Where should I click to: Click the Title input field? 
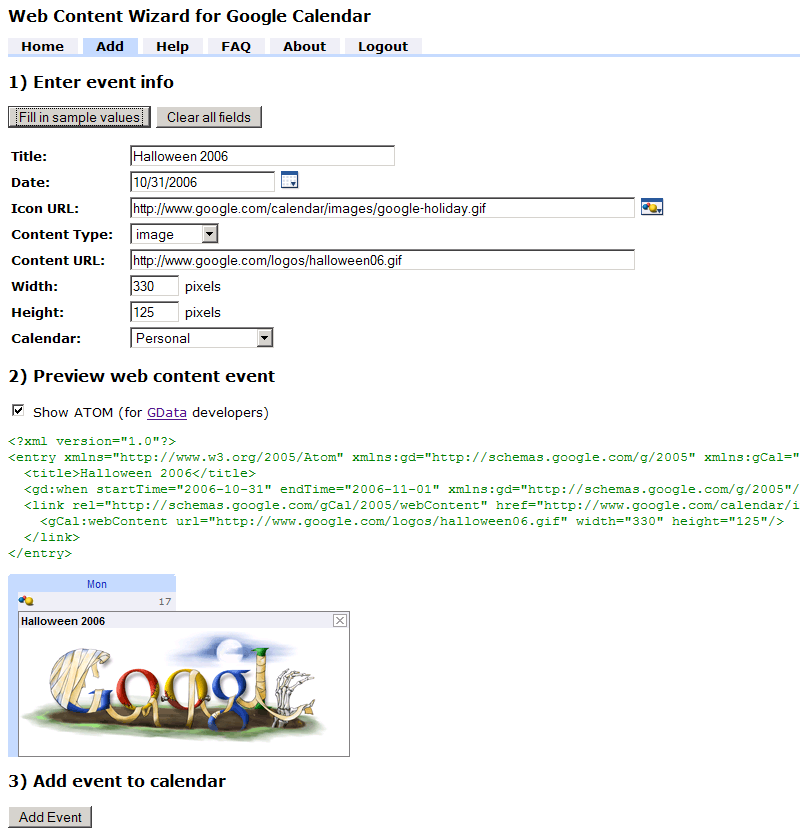tap(263, 156)
